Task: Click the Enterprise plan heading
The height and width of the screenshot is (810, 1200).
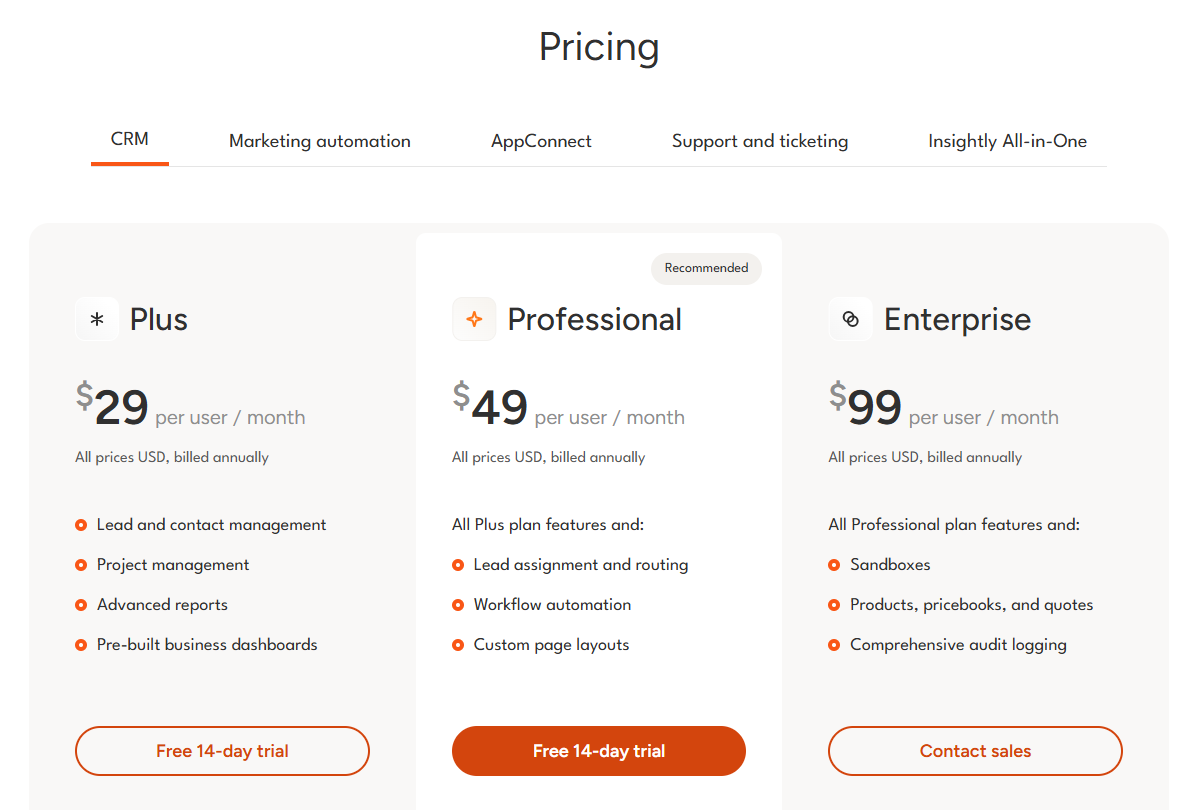Action: [x=957, y=320]
